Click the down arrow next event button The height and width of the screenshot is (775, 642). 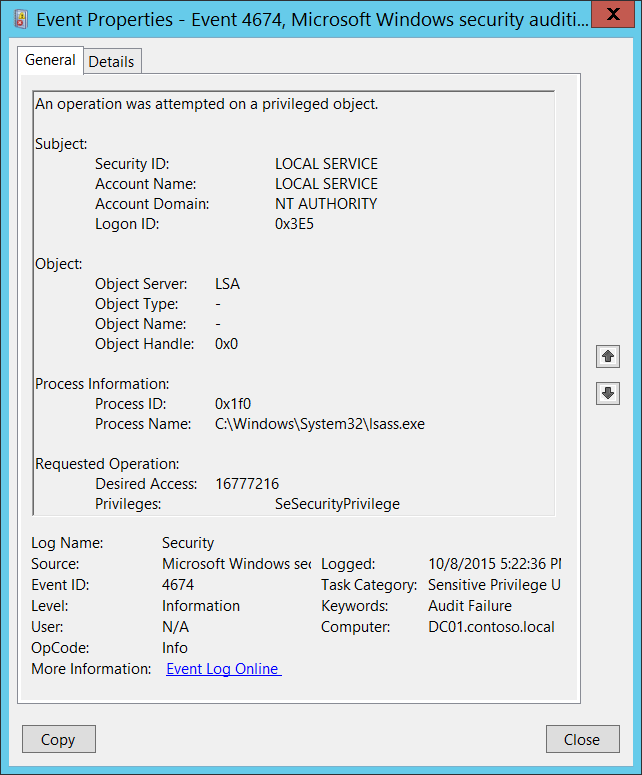[x=607, y=393]
